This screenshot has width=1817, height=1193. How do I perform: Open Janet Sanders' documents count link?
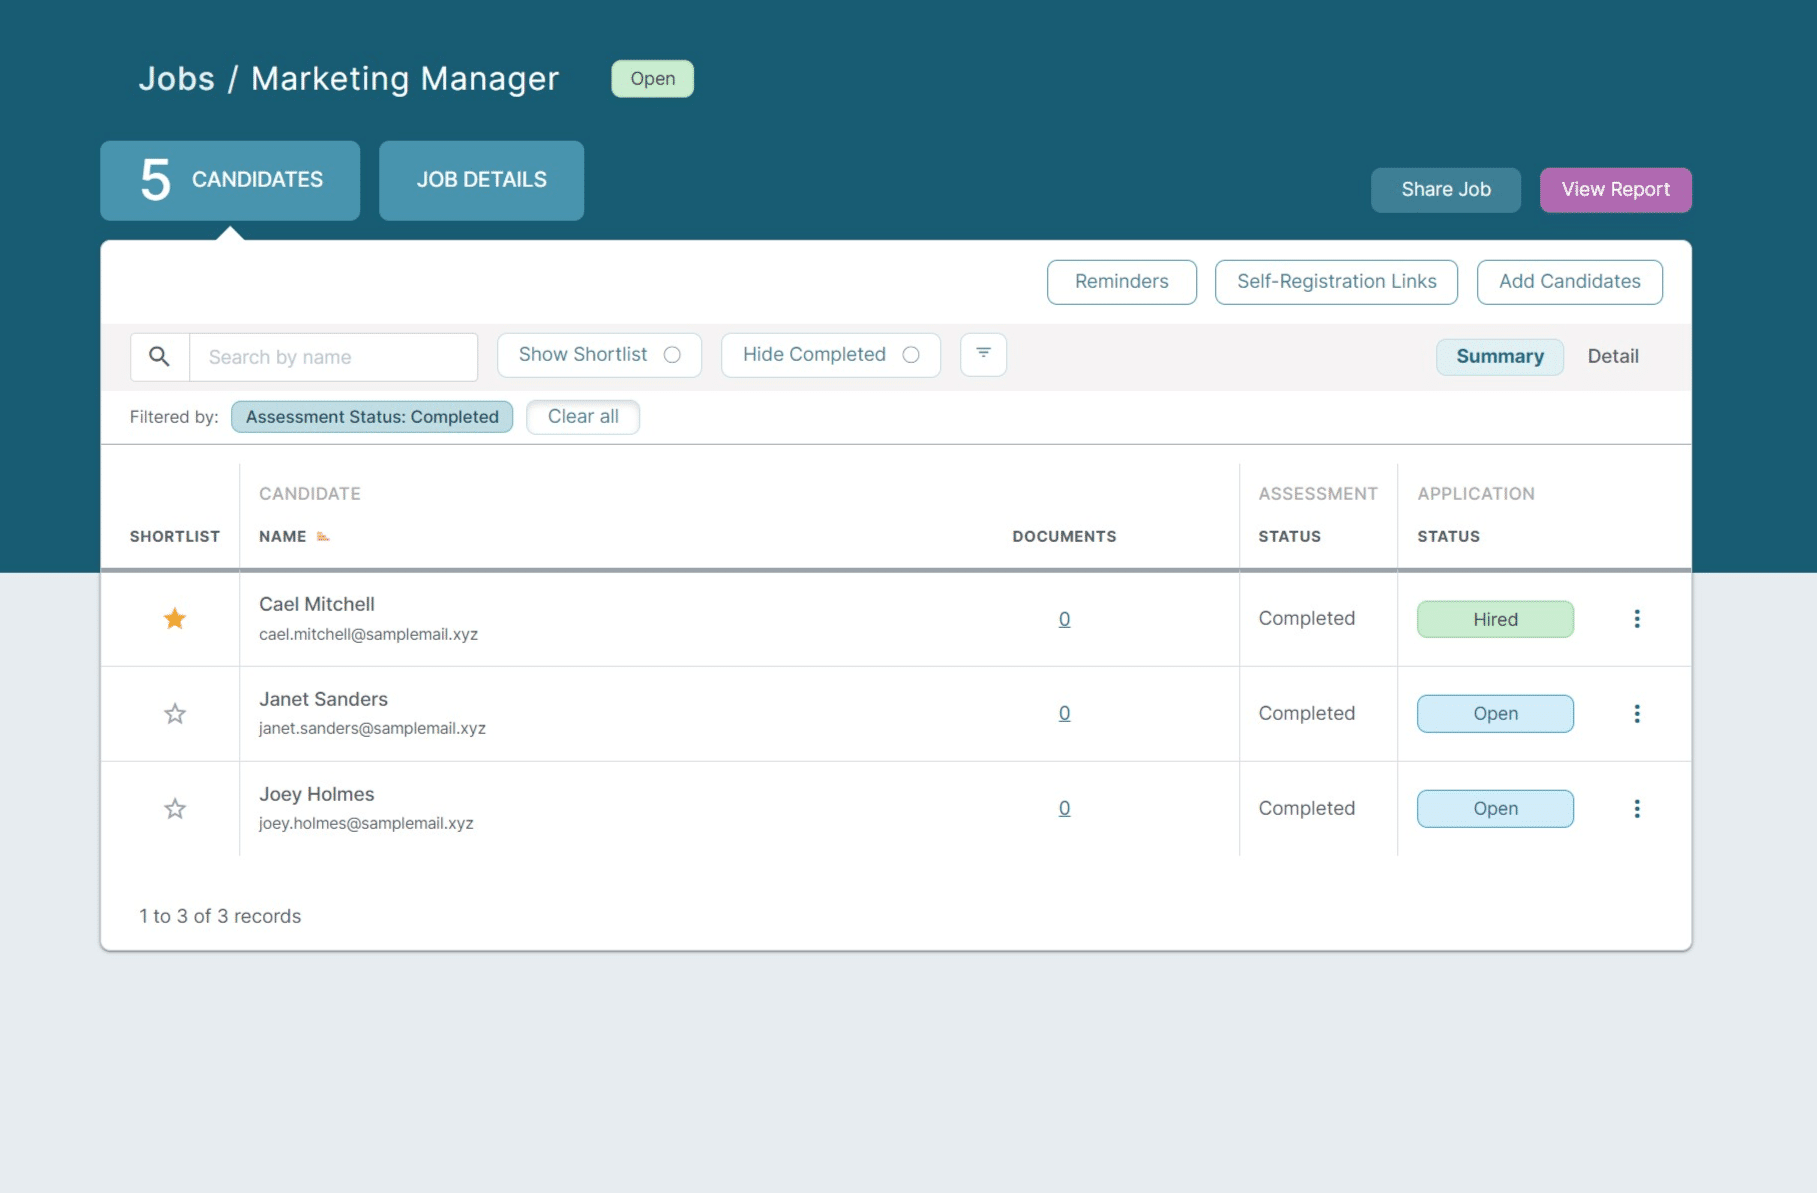tap(1064, 713)
